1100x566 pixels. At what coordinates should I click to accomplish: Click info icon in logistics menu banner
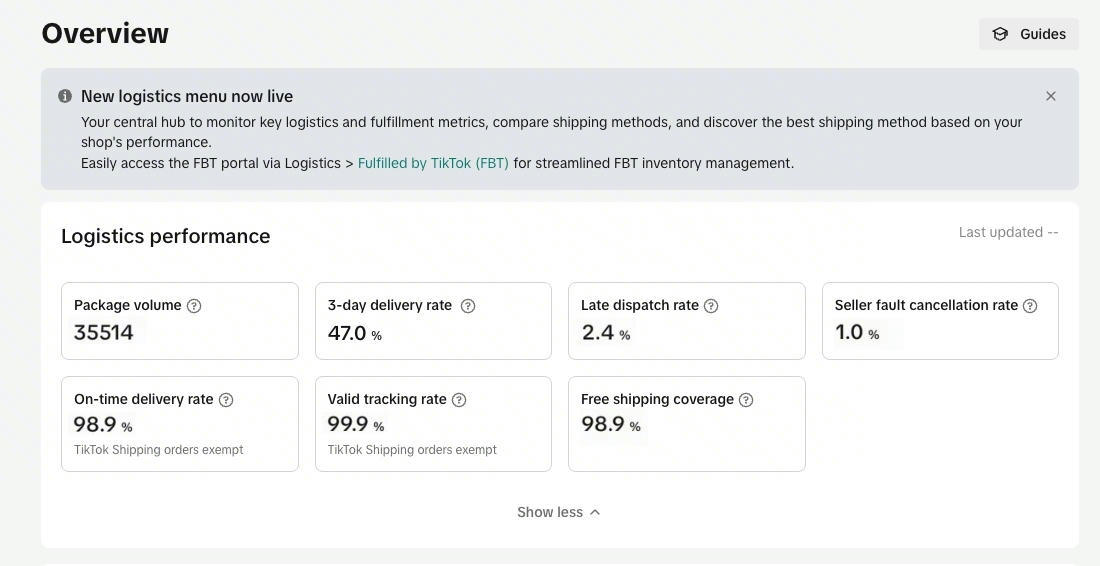click(65, 96)
